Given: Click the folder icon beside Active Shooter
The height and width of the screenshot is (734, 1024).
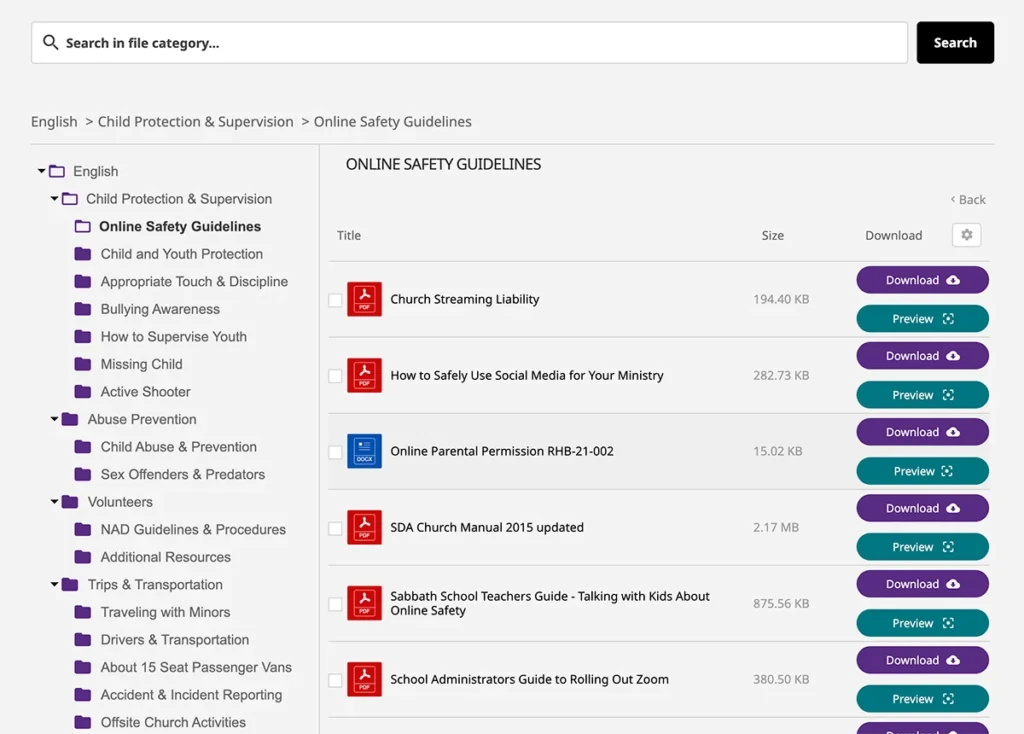Looking at the screenshot, I should click(83, 392).
